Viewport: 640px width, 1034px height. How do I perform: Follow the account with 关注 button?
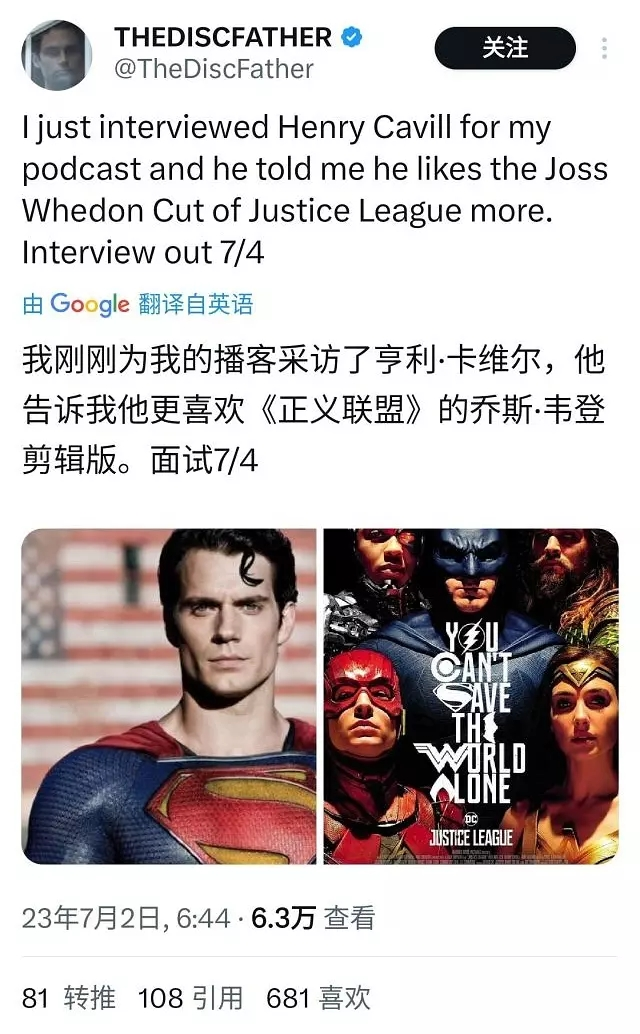pos(505,48)
